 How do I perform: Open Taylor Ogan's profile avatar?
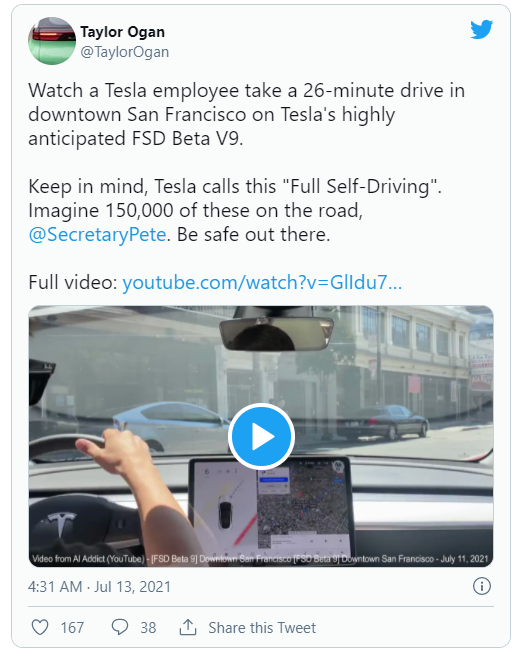click(52, 41)
